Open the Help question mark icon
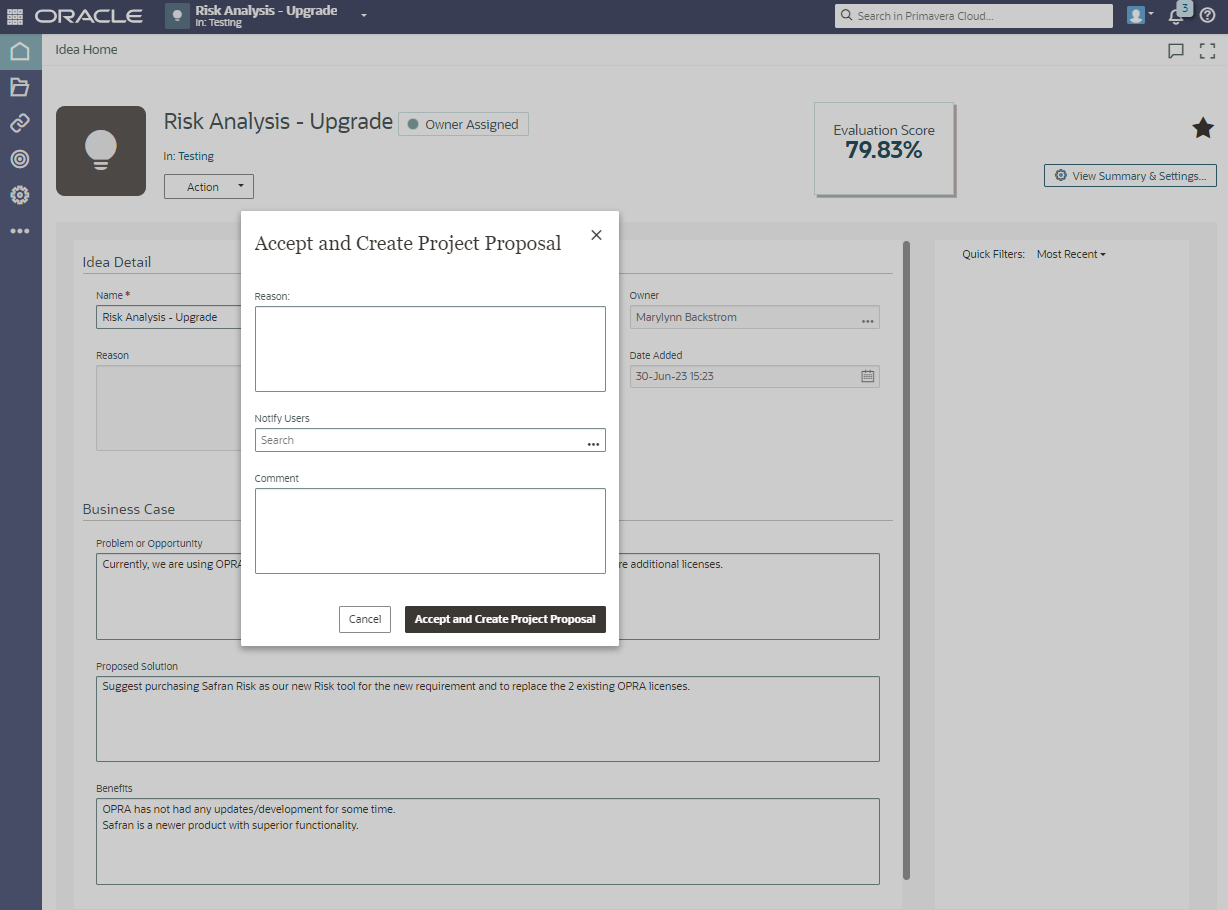The height and width of the screenshot is (910, 1228). [1207, 16]
